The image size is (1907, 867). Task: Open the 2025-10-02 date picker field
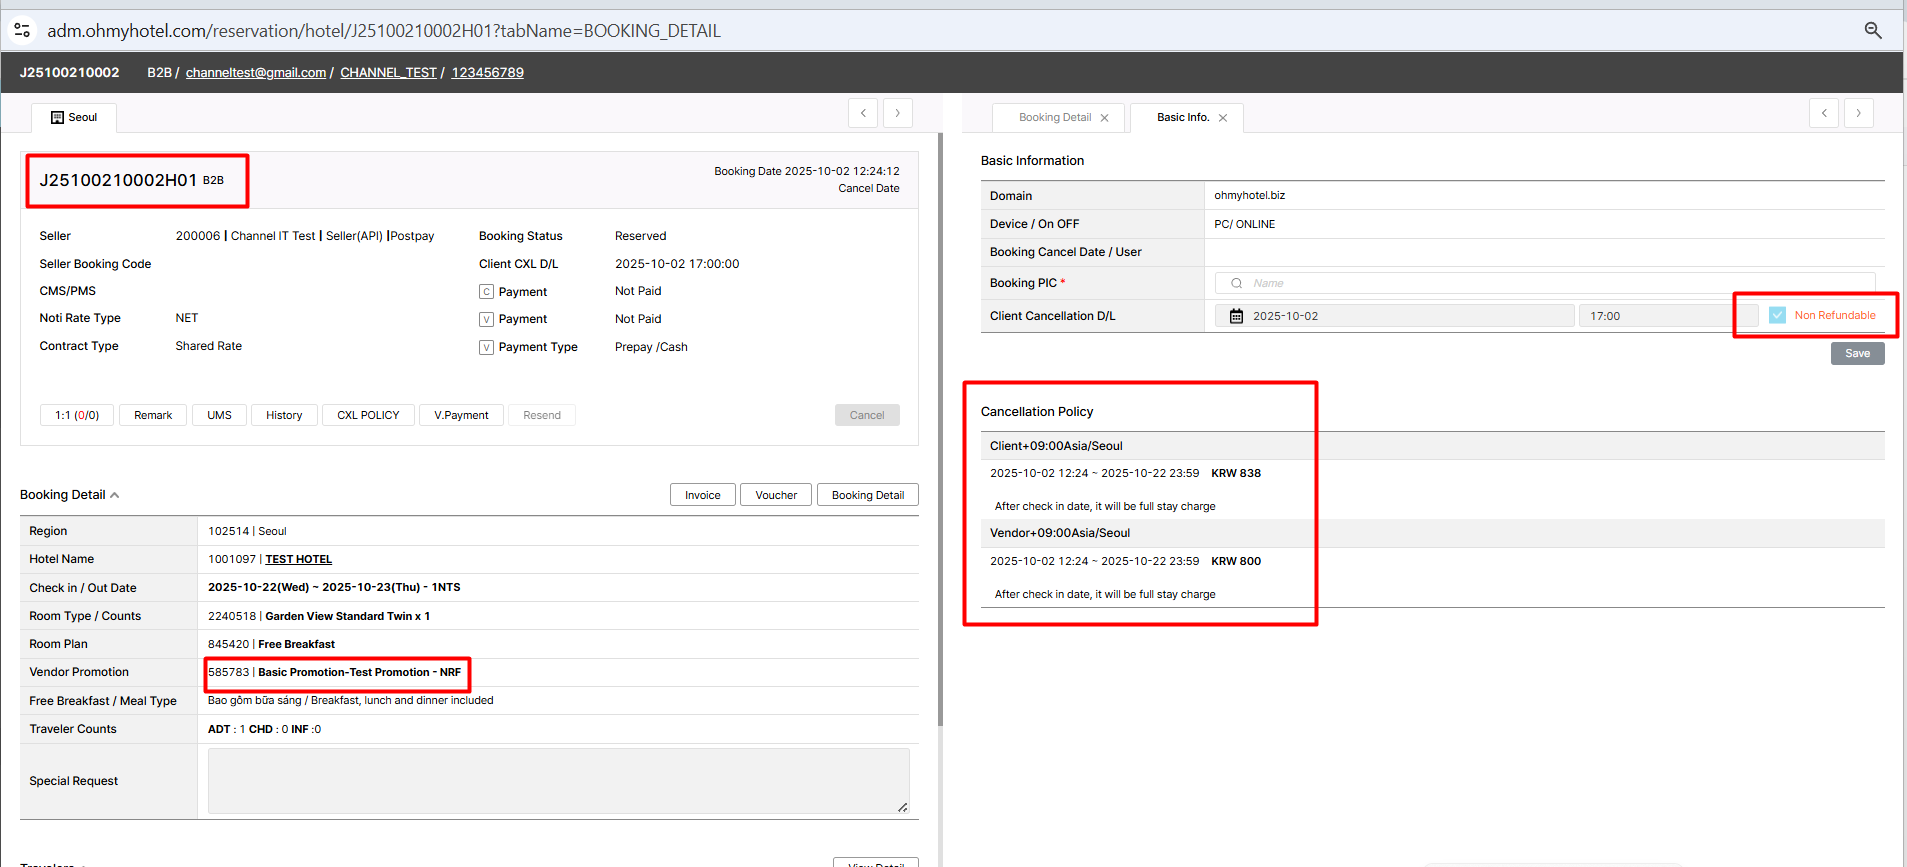(x=1400, y=316)
